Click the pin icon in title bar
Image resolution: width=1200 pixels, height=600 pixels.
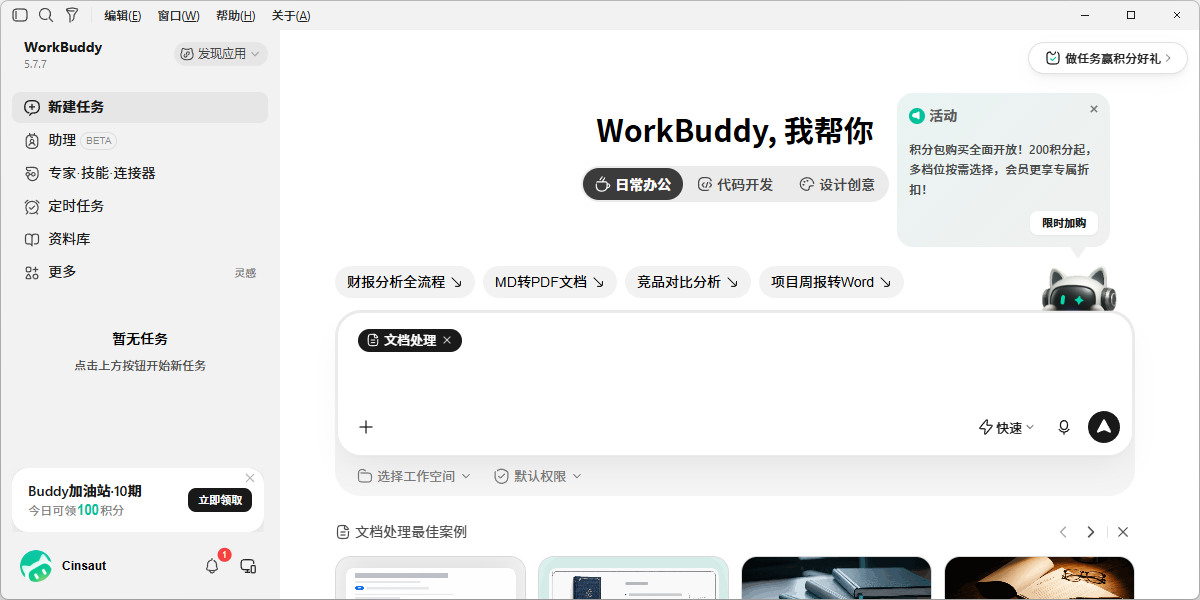pos(72,15)
